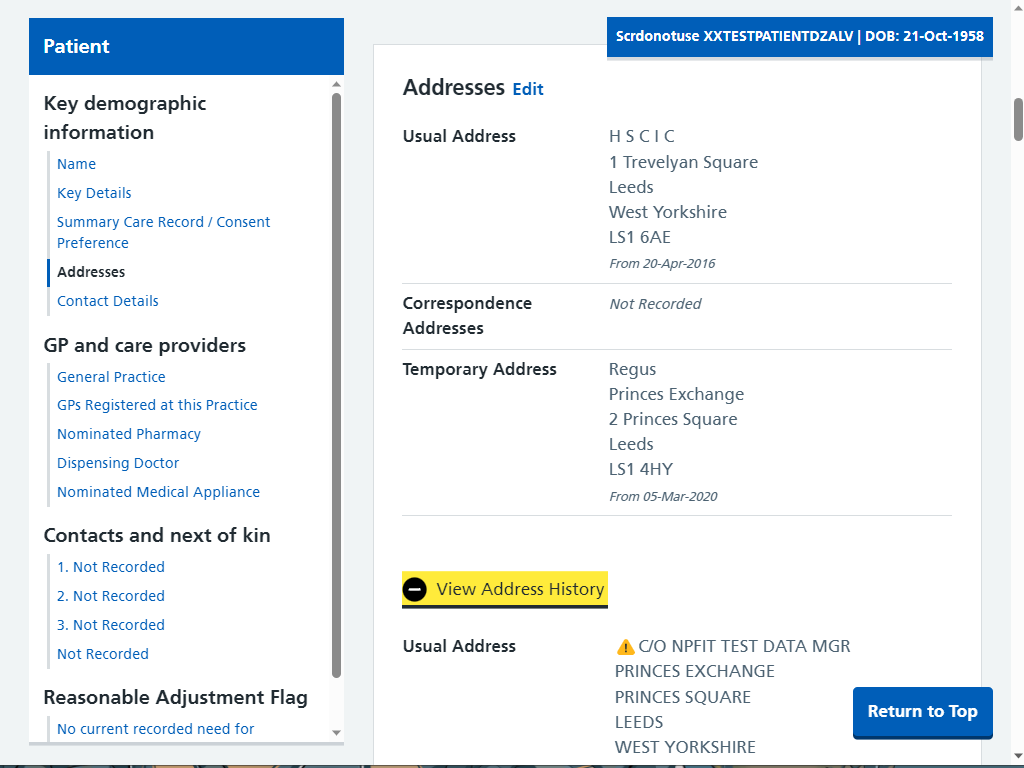The width and height of the screenshot is (1024, 768).
Task: Click the text Regus in Temporary Address
Action: click(632, 370)
